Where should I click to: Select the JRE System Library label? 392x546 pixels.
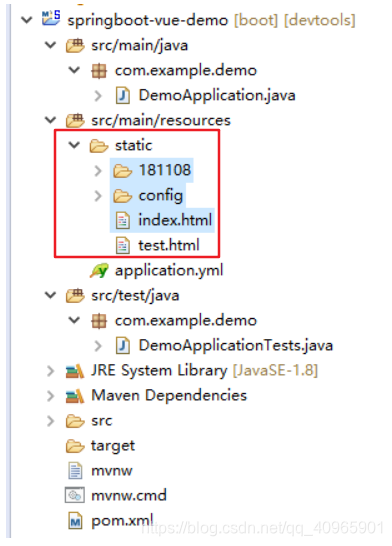(159, 371)
